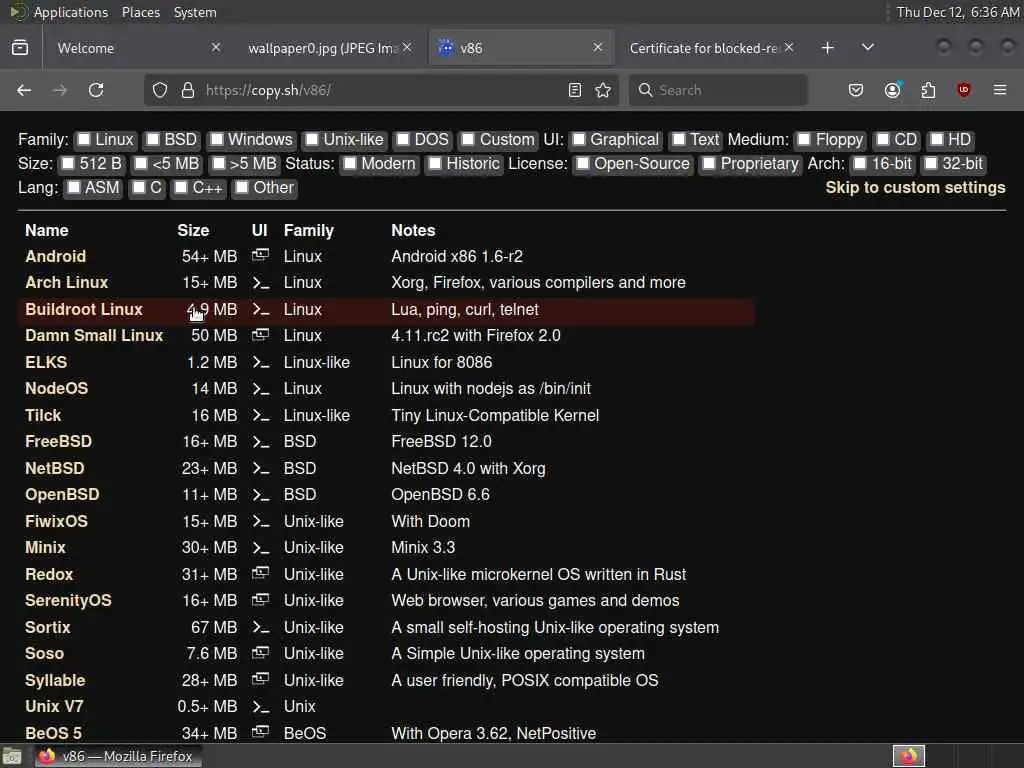The height and width of the screenshot is (768, 1024).
Task: Start Buildroot Linux from the list
Action: tap(84, 310)
